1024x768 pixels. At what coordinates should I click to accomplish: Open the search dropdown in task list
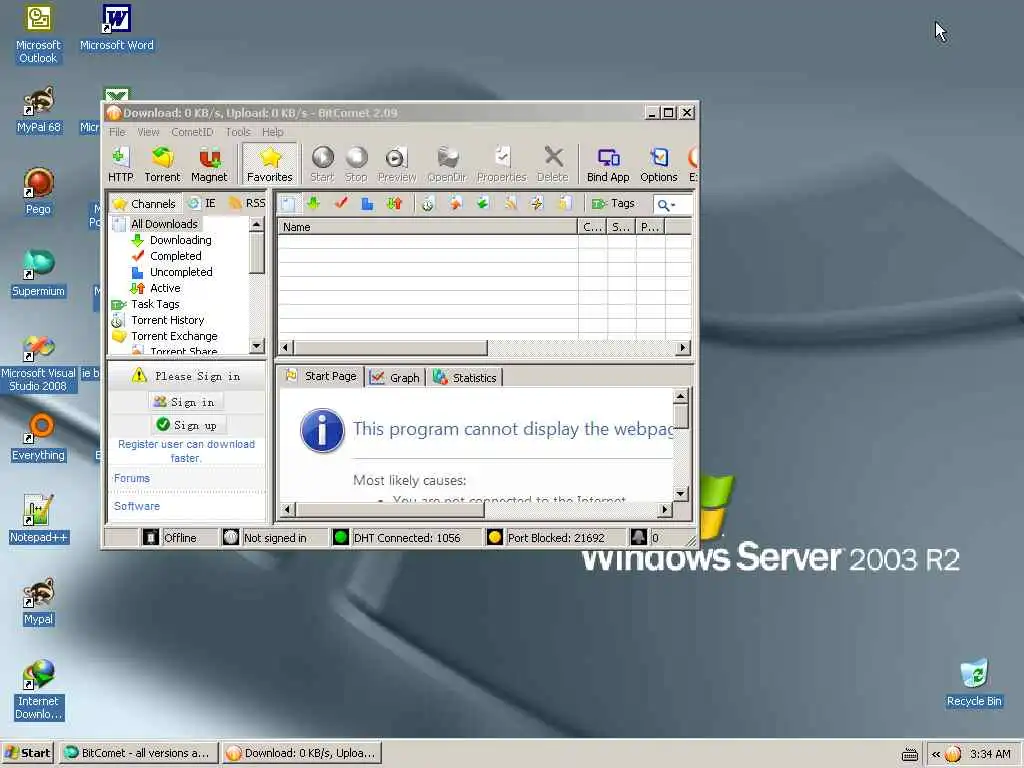666,205
